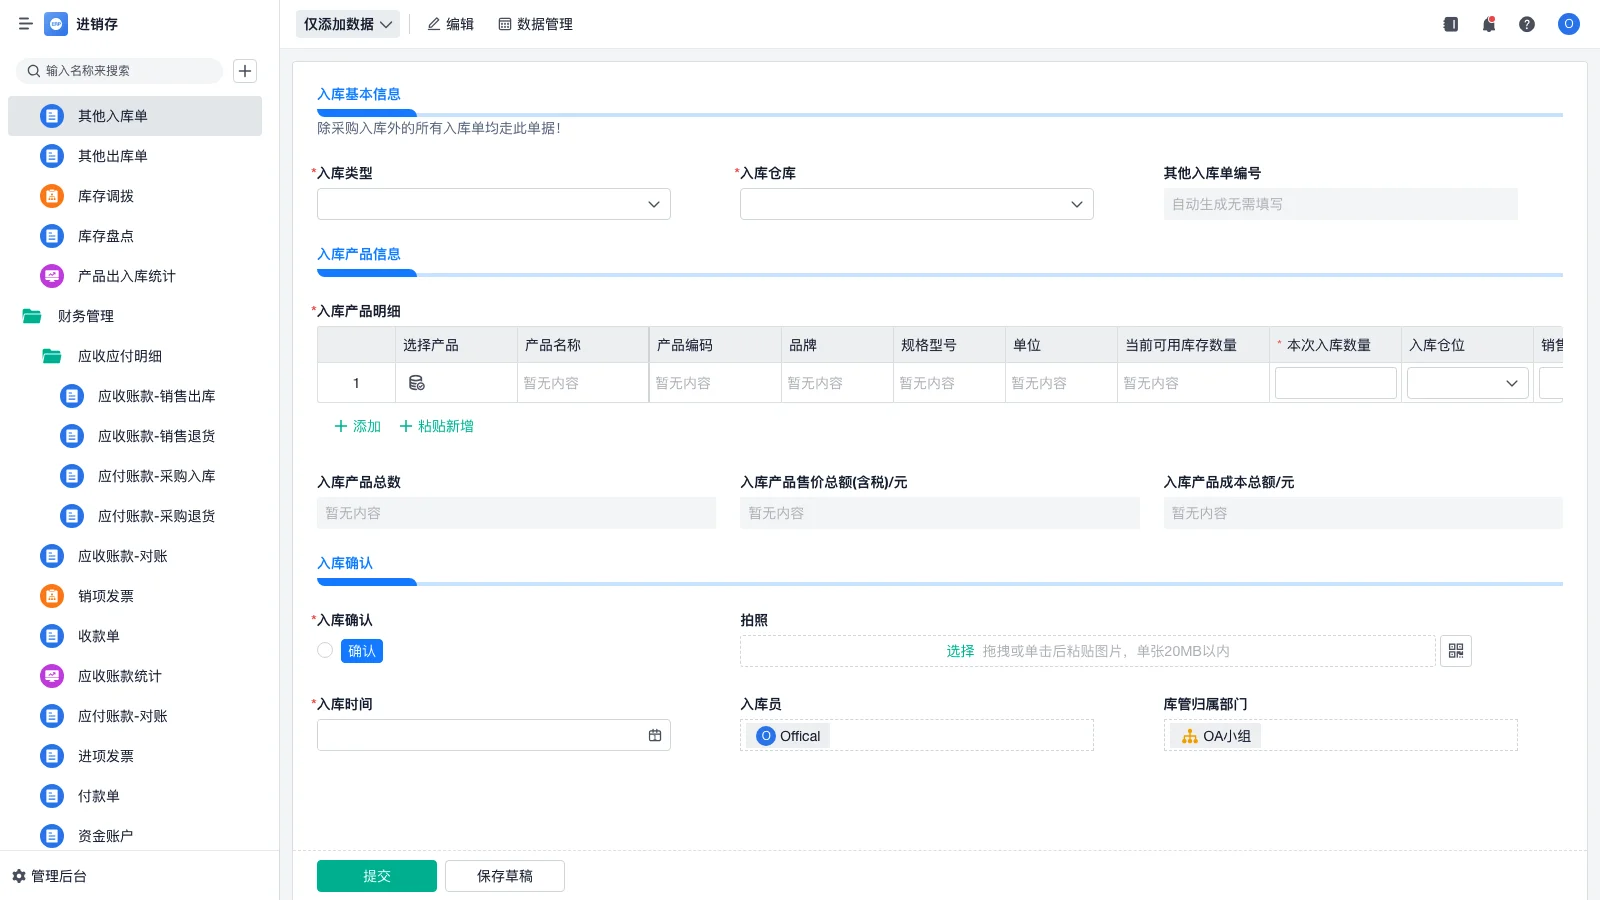Click the green 提交 button
1600x900 pixels.
coord(377,876)
